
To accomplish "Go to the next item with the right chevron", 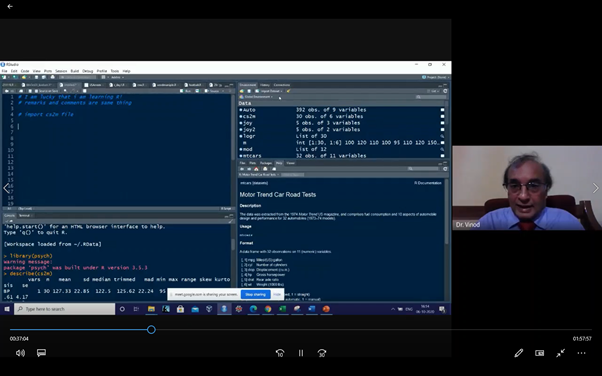I will click(595, 188).
